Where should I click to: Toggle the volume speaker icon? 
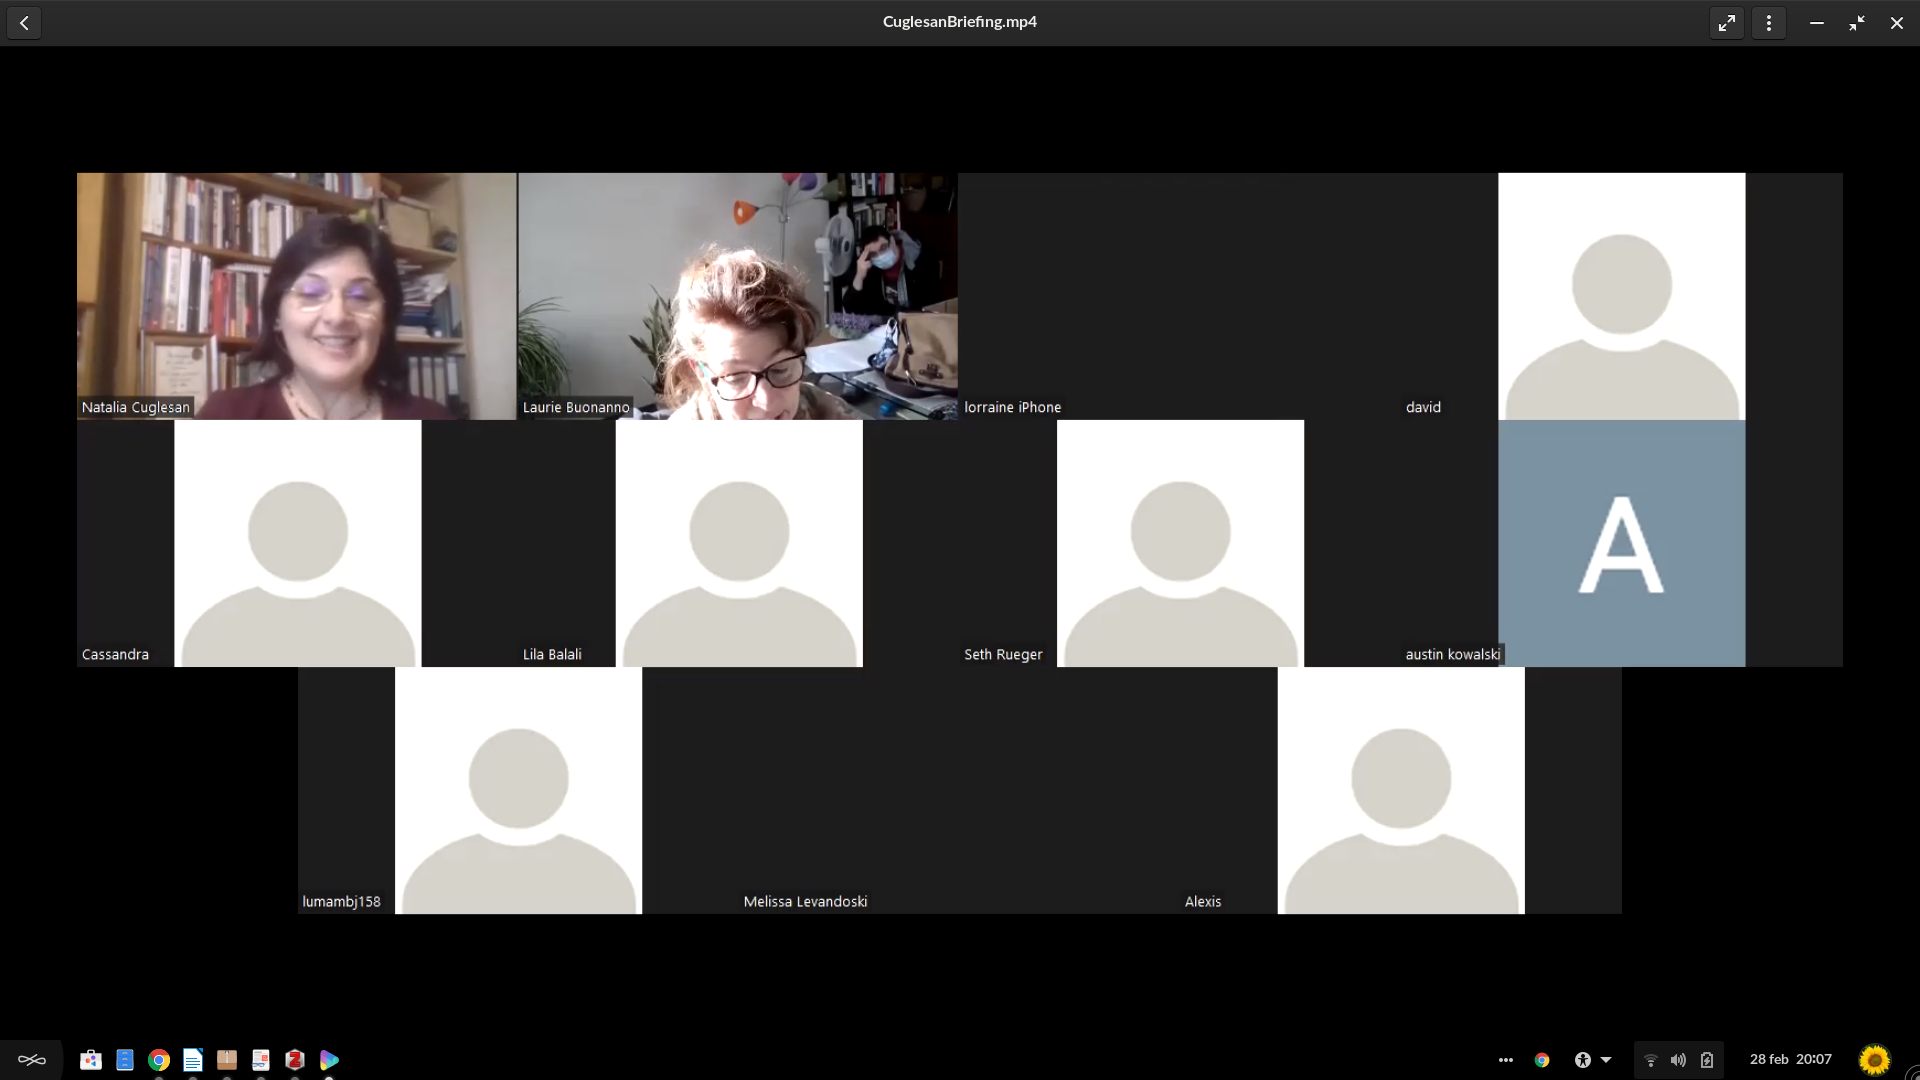pos(1678,1060)
